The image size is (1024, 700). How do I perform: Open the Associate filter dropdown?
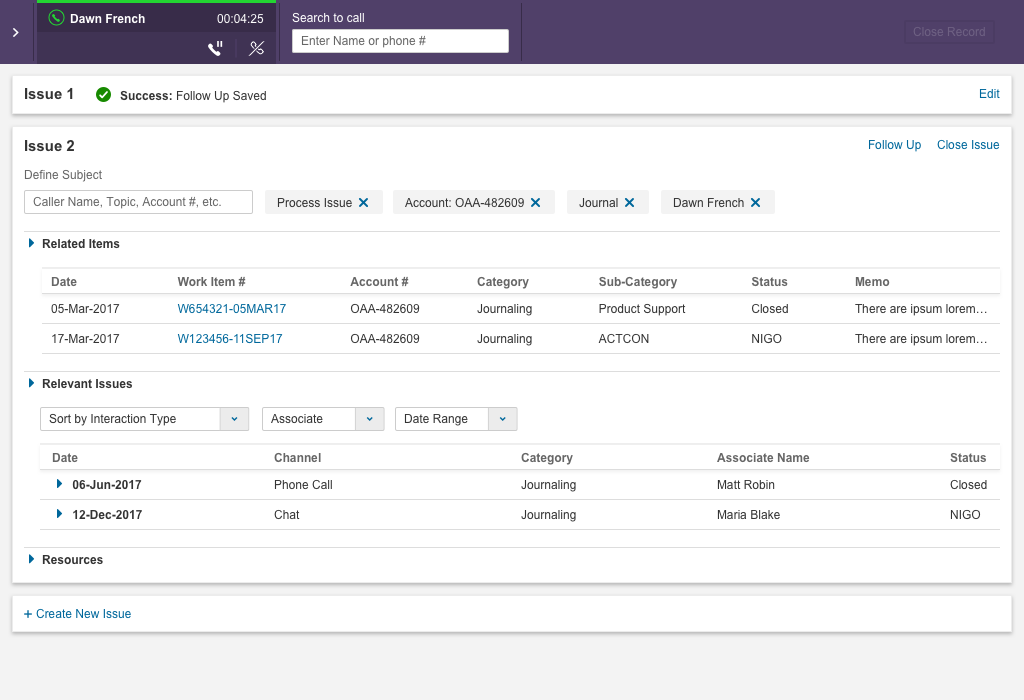pos(323,419)
